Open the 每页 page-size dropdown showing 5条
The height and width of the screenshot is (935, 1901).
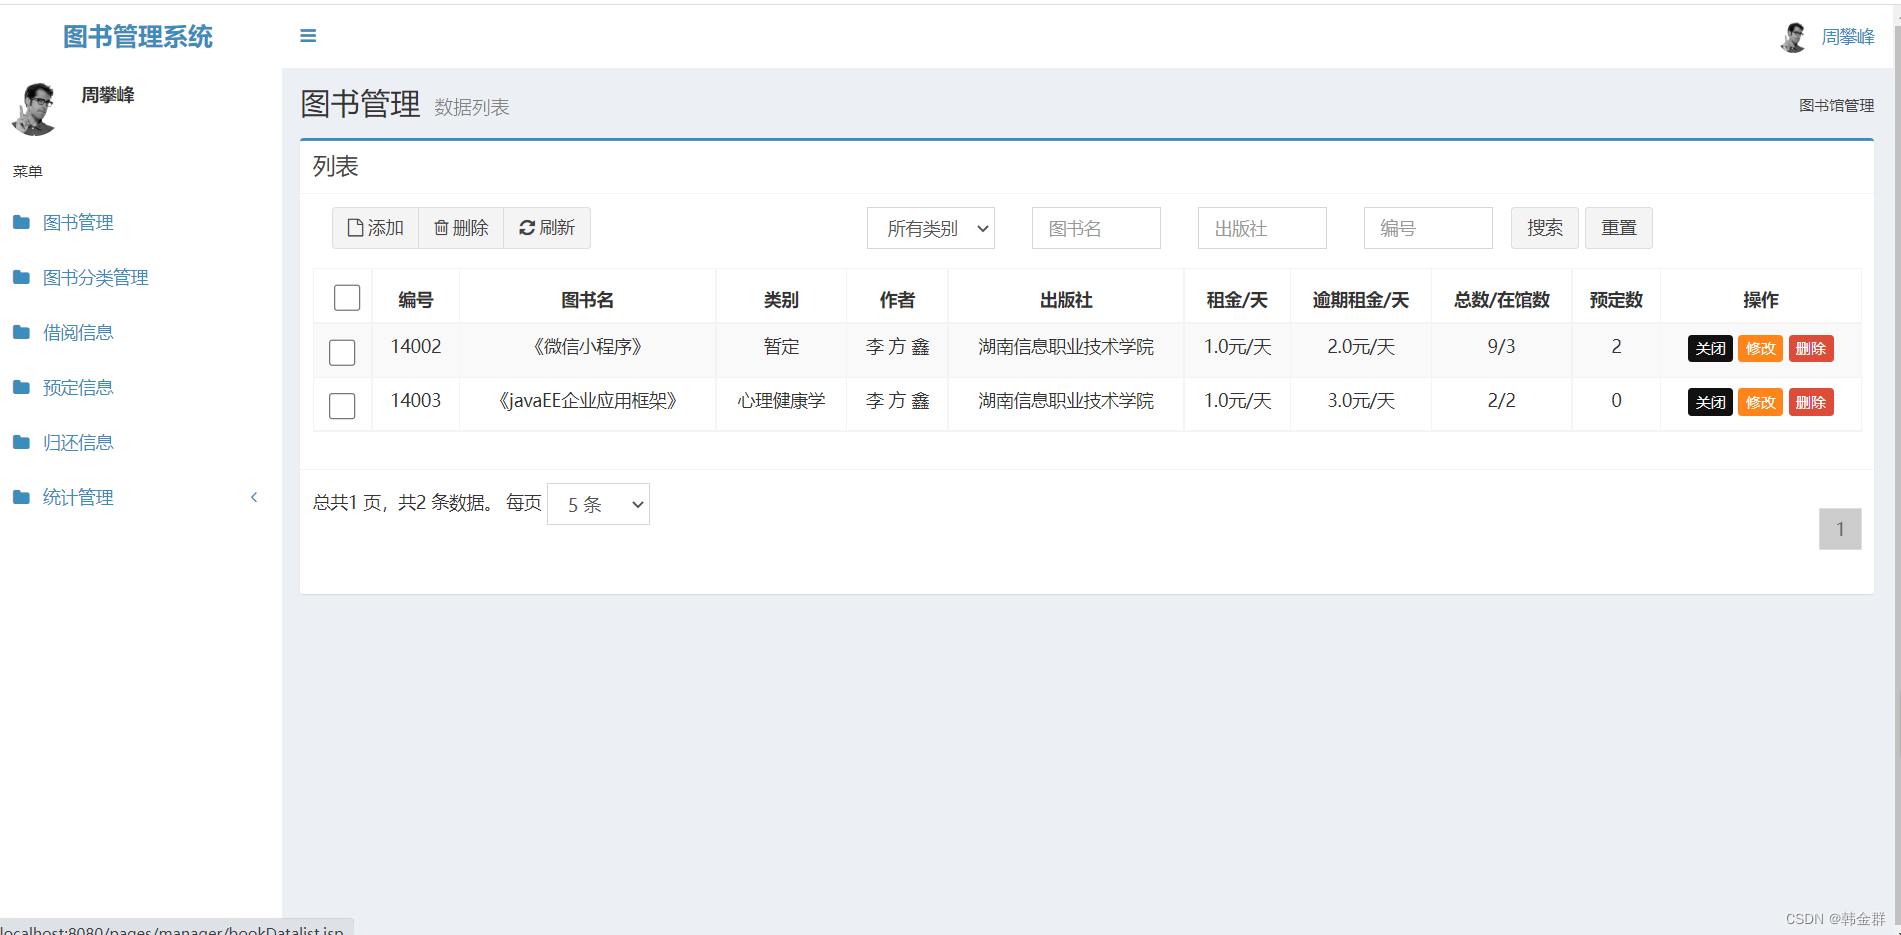[597, 503]
